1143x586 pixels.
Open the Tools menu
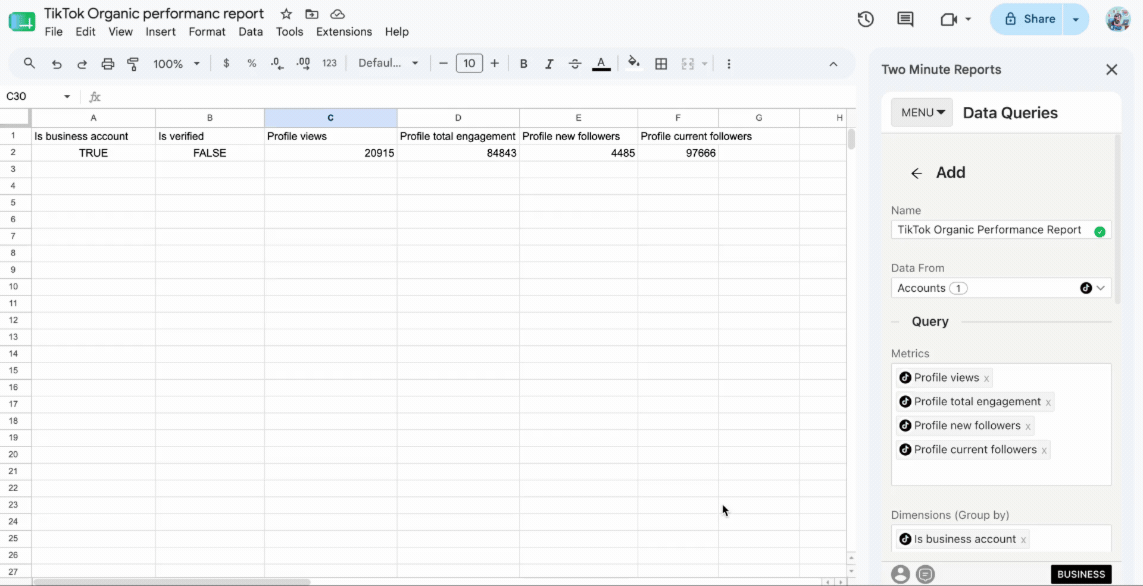point(289,32)
